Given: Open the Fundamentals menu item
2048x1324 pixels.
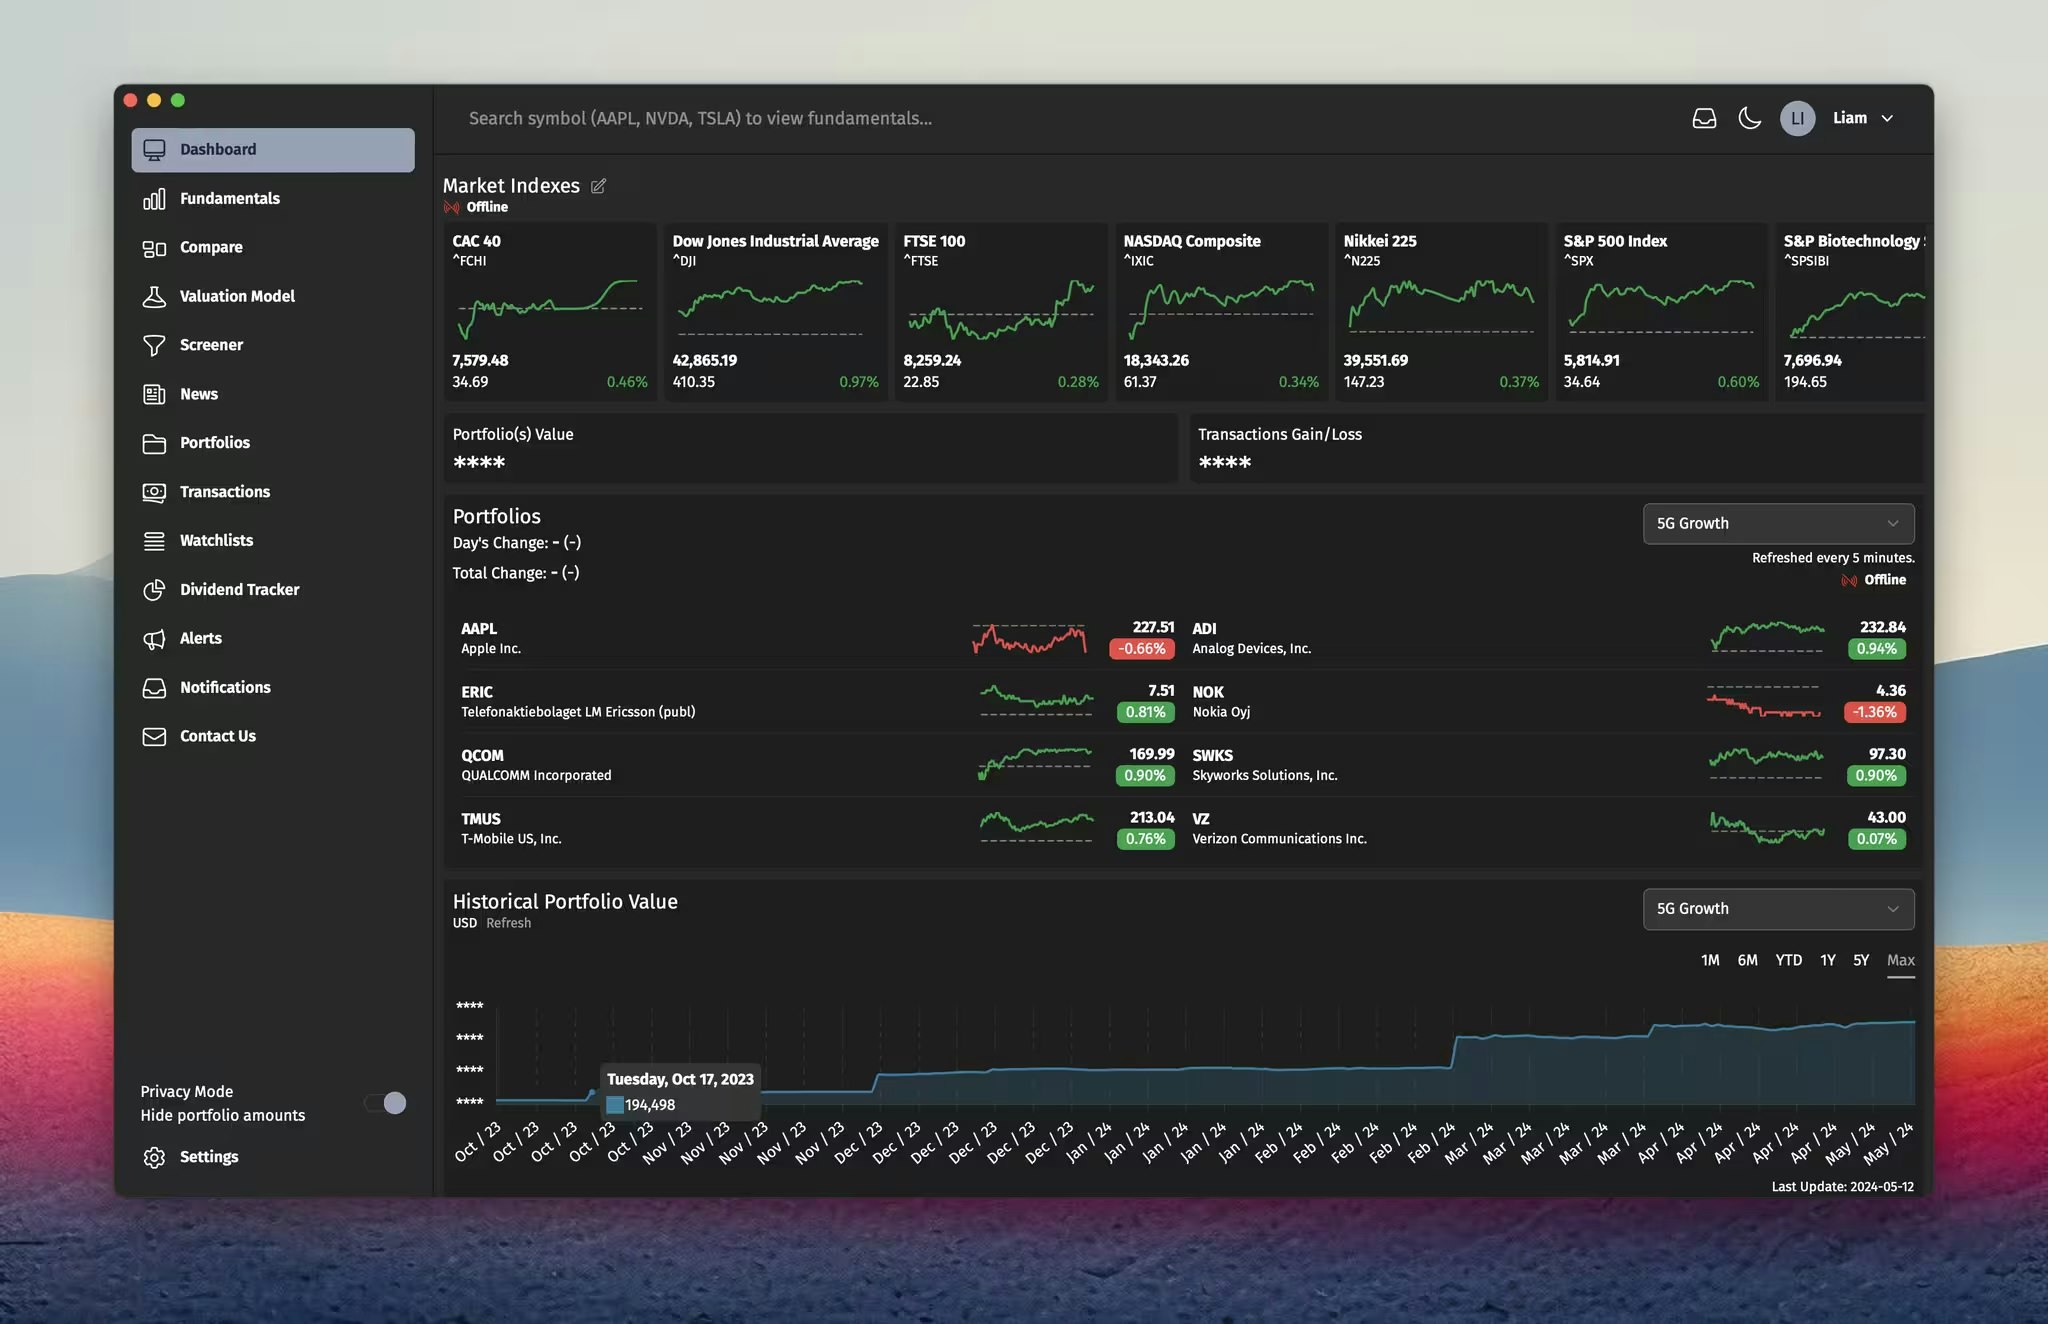Looking at the screenshot, I should (x=273, y=199).
